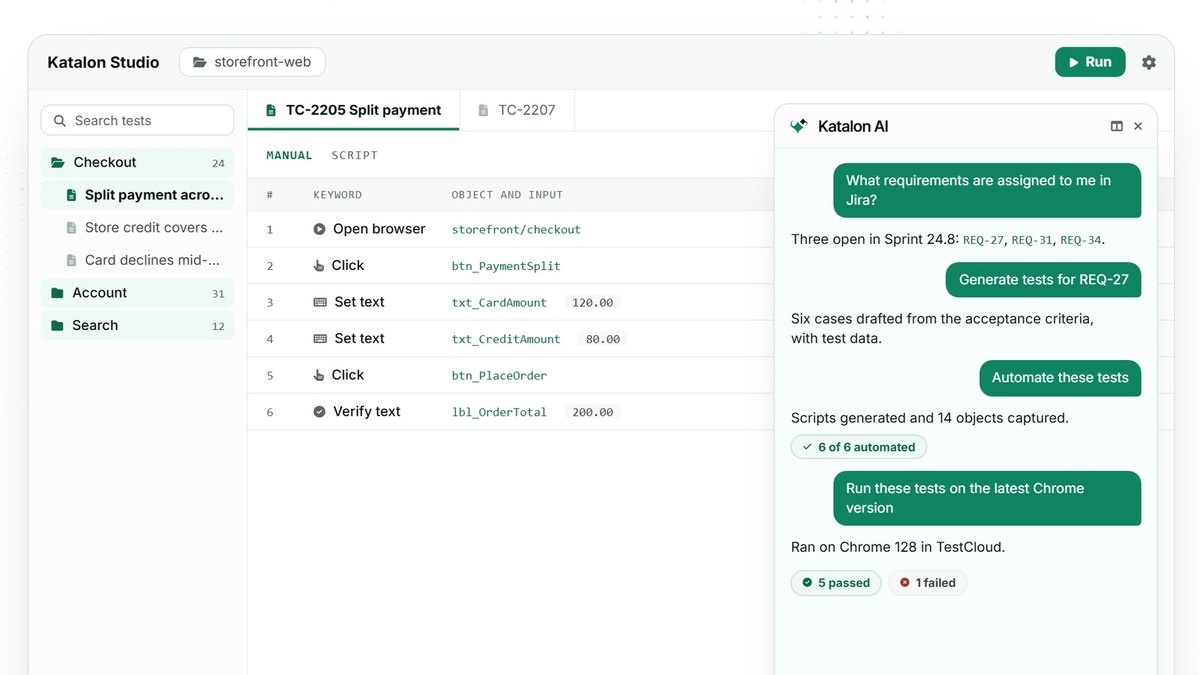Click the keyboard icon in txt_CreditAmount row
1200x675 pixels.
pyautogui.click(x=320, y=338)
